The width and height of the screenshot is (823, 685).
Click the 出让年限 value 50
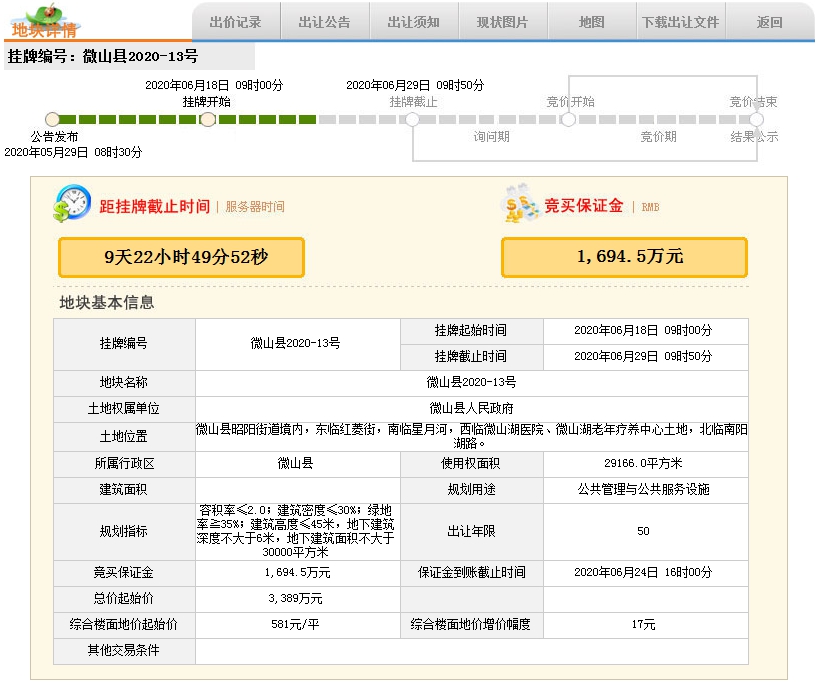coord(643,531)
